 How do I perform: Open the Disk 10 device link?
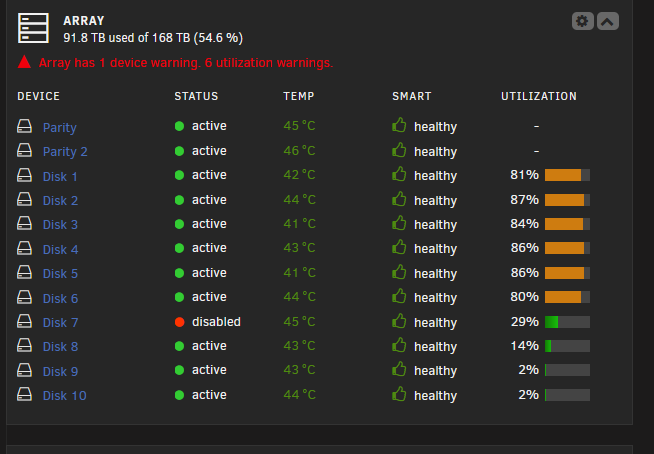[65, 396]
